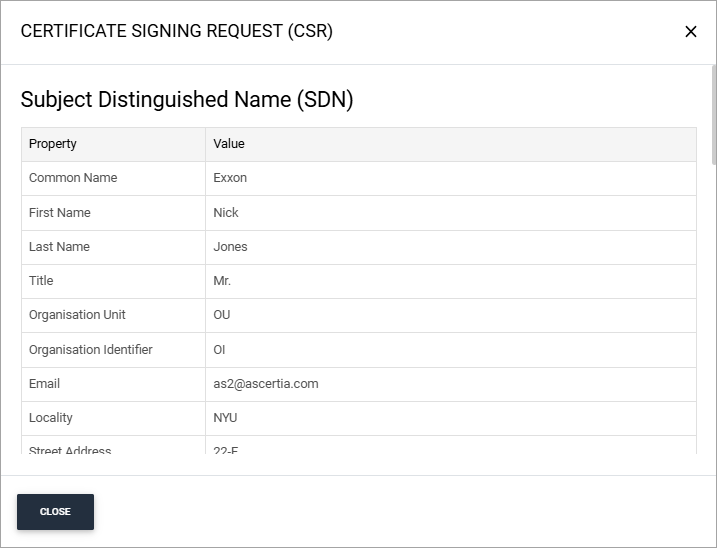The width and height of the screenshot is (717, 548).
Task: Click the Value column header
Action: point(229,144)
